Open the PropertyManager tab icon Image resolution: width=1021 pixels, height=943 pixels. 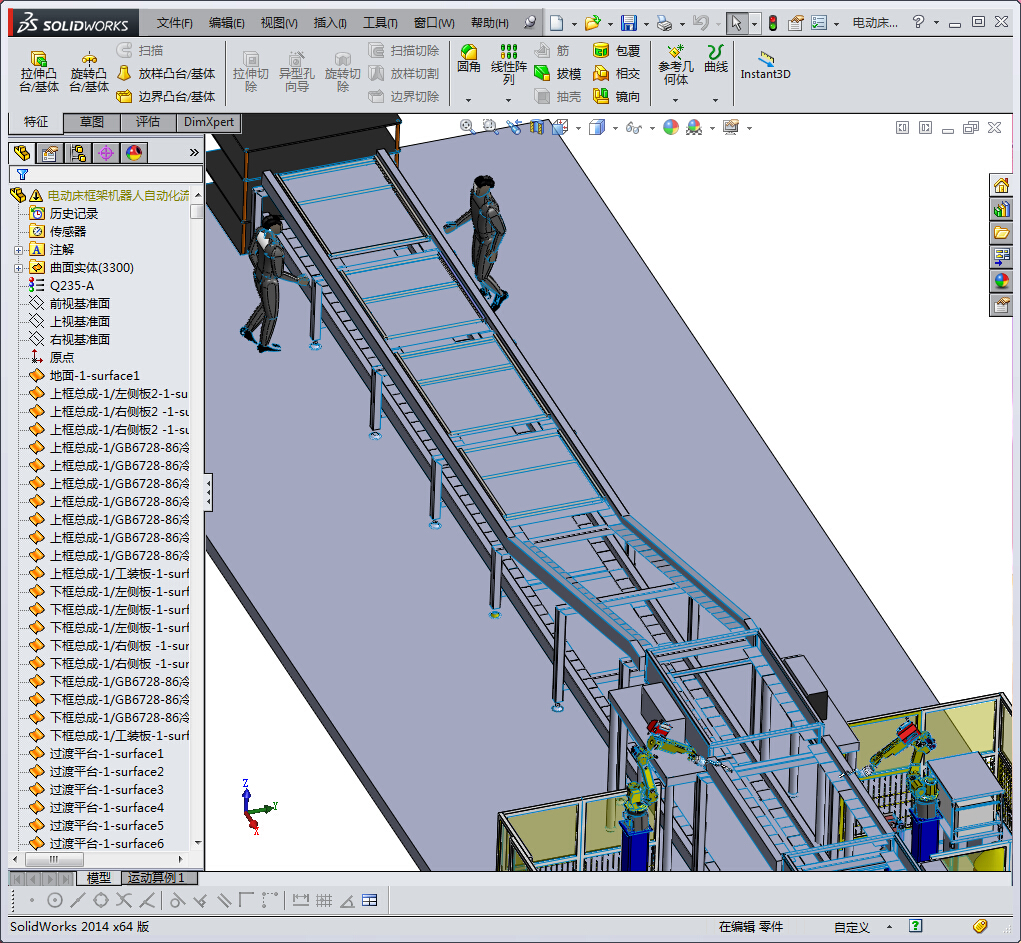coord(49,153)
